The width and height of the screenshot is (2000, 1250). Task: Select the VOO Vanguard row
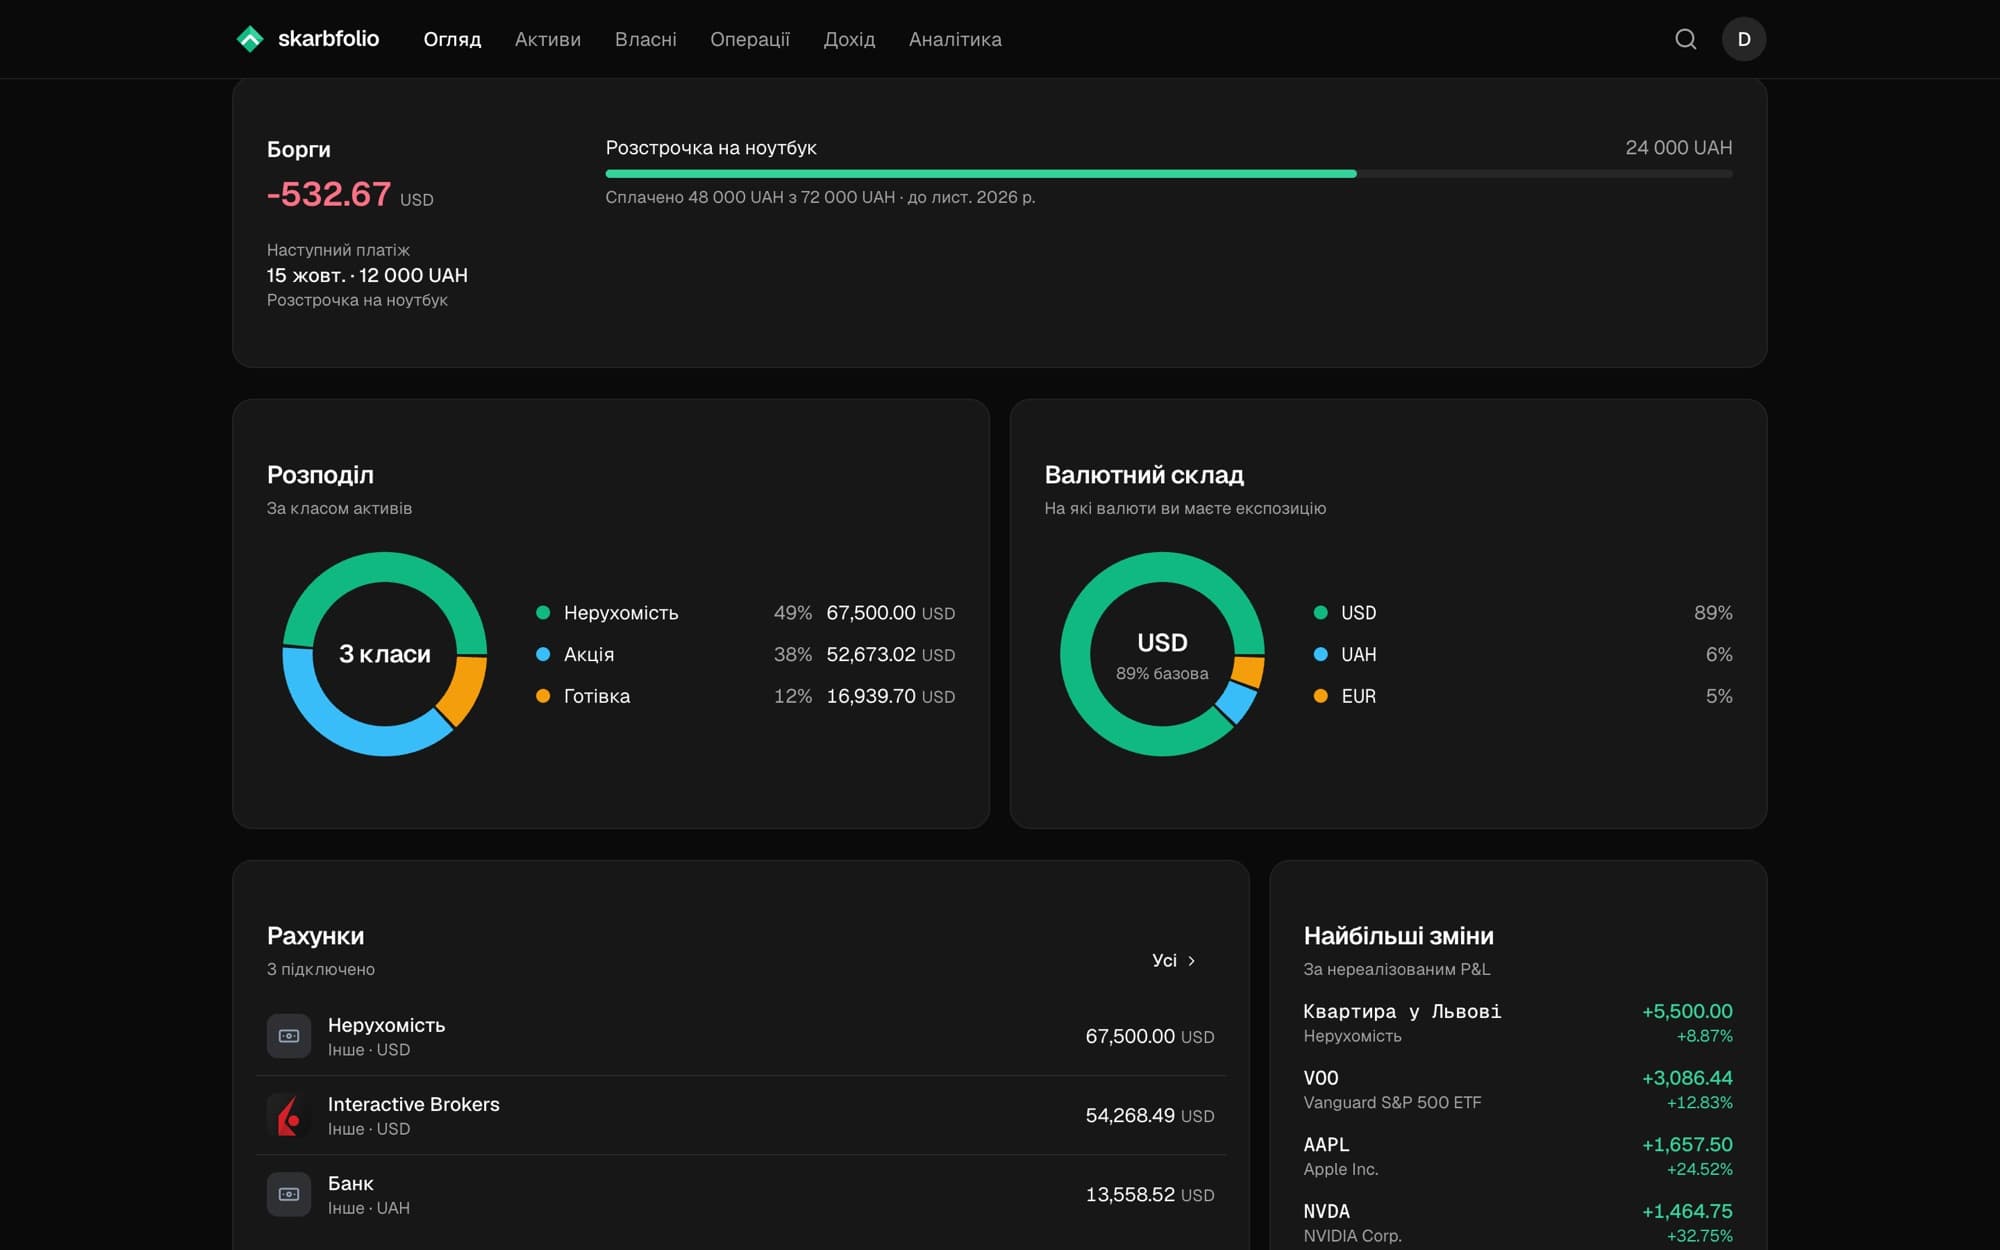pyautogui.click(x=1518, y=1090)
